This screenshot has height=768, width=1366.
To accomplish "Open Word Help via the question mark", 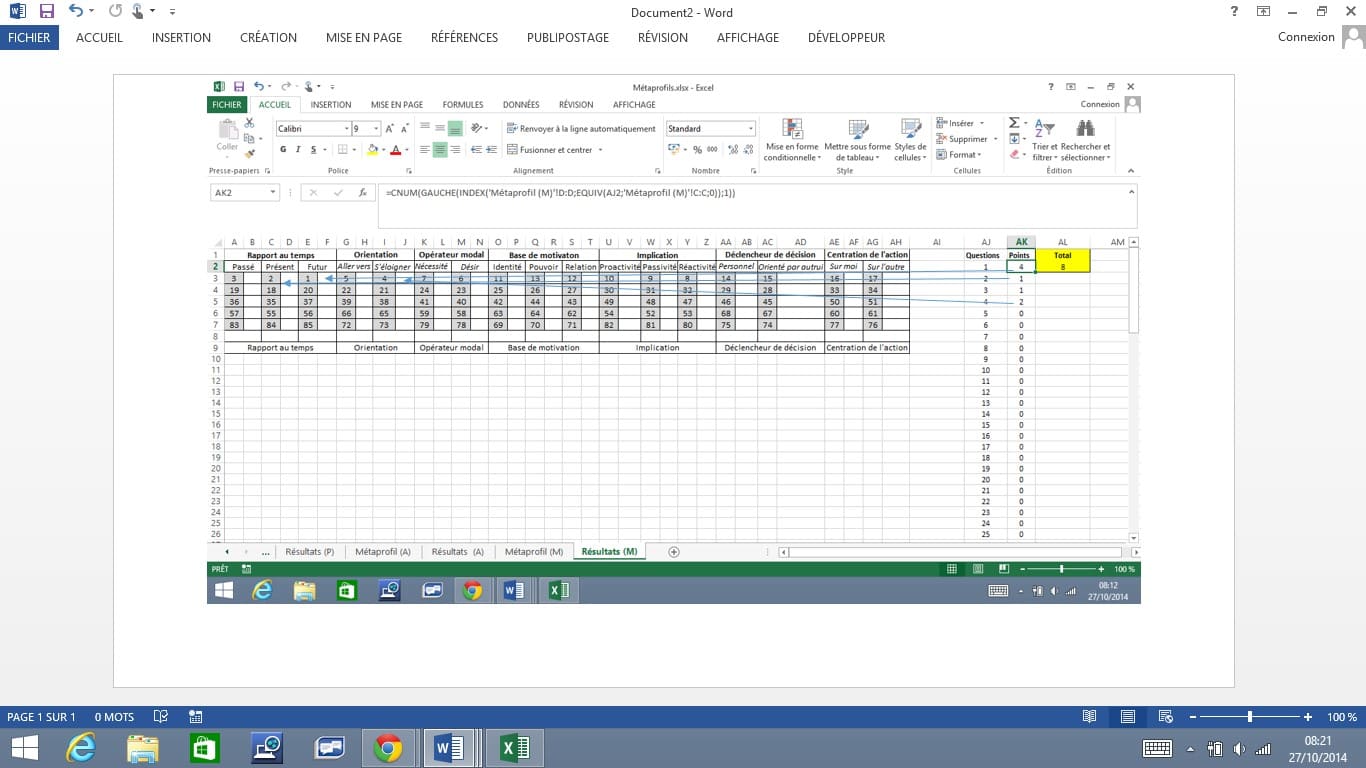I will click(1234, 12).
